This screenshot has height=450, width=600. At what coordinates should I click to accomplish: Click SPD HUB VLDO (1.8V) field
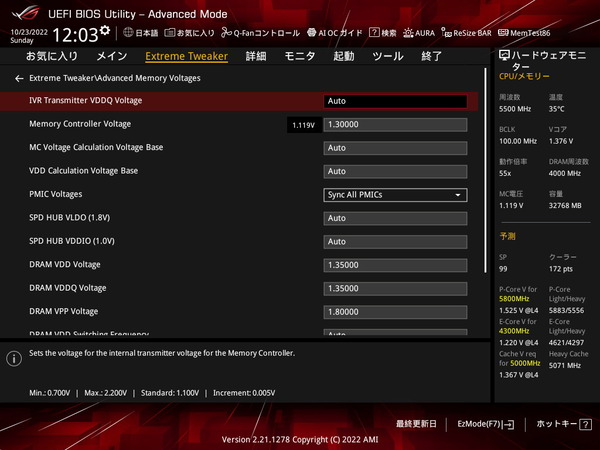[x=395, y=218]
